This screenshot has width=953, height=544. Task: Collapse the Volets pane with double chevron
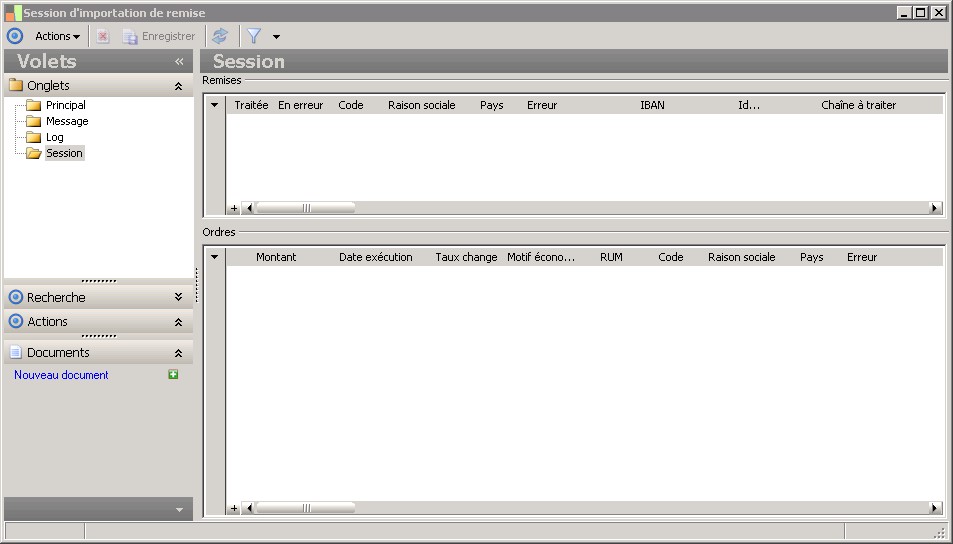pos(179,61)
